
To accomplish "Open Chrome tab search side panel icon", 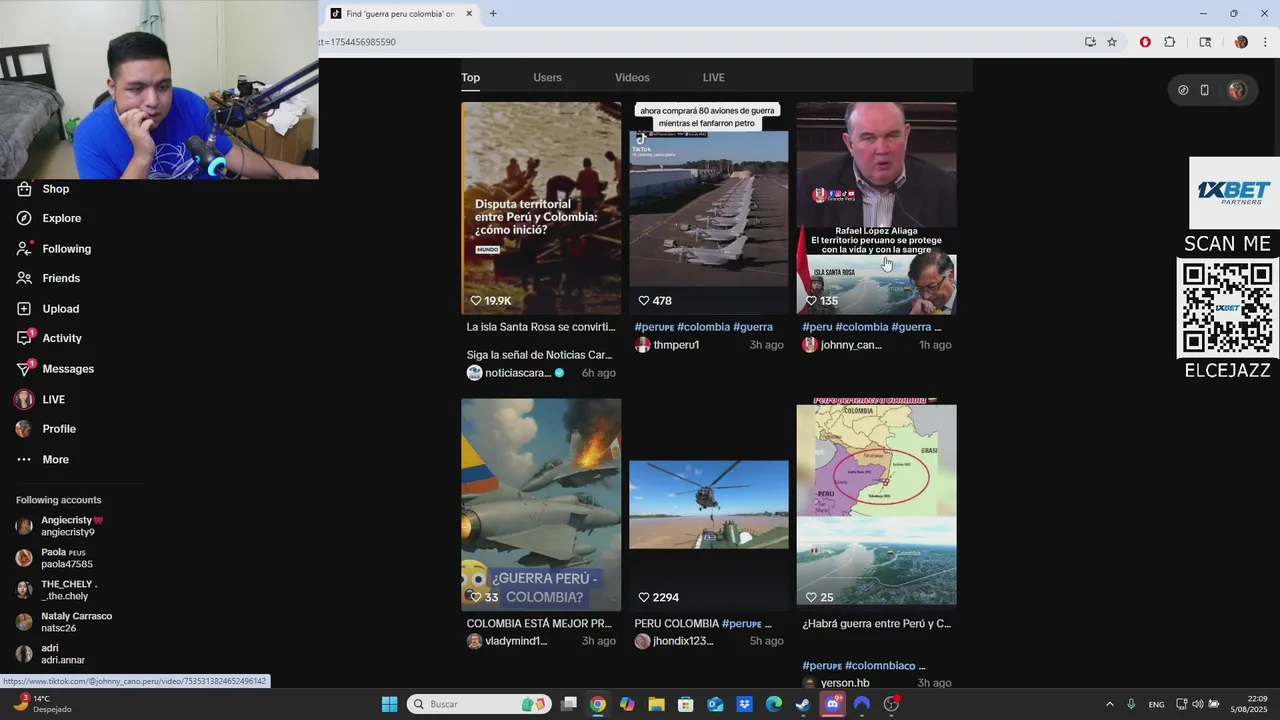I will [x=1205, y=42].
